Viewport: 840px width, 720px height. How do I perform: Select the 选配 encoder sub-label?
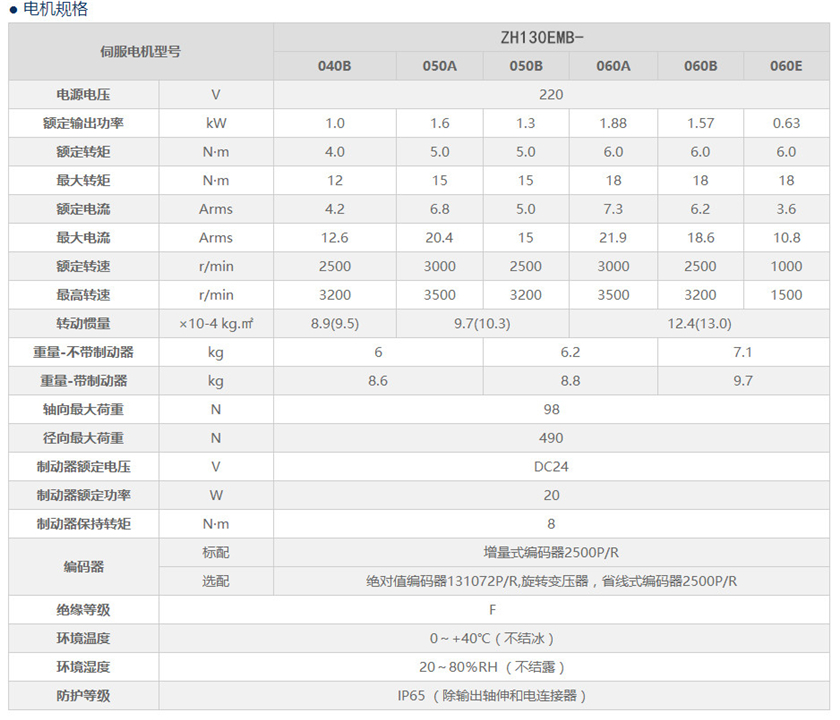coord(216,581)
